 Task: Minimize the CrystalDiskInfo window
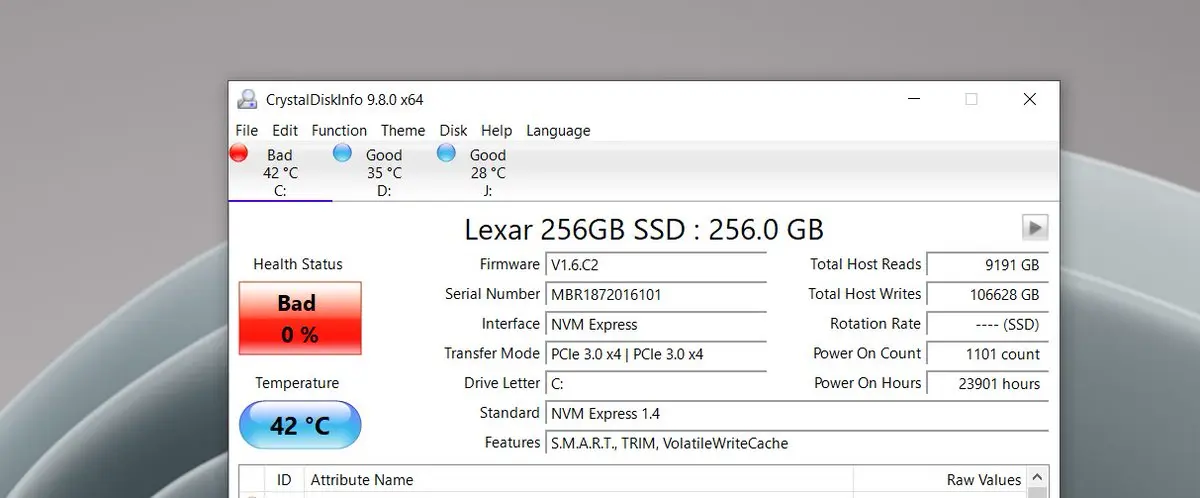(x=914, y=99)
